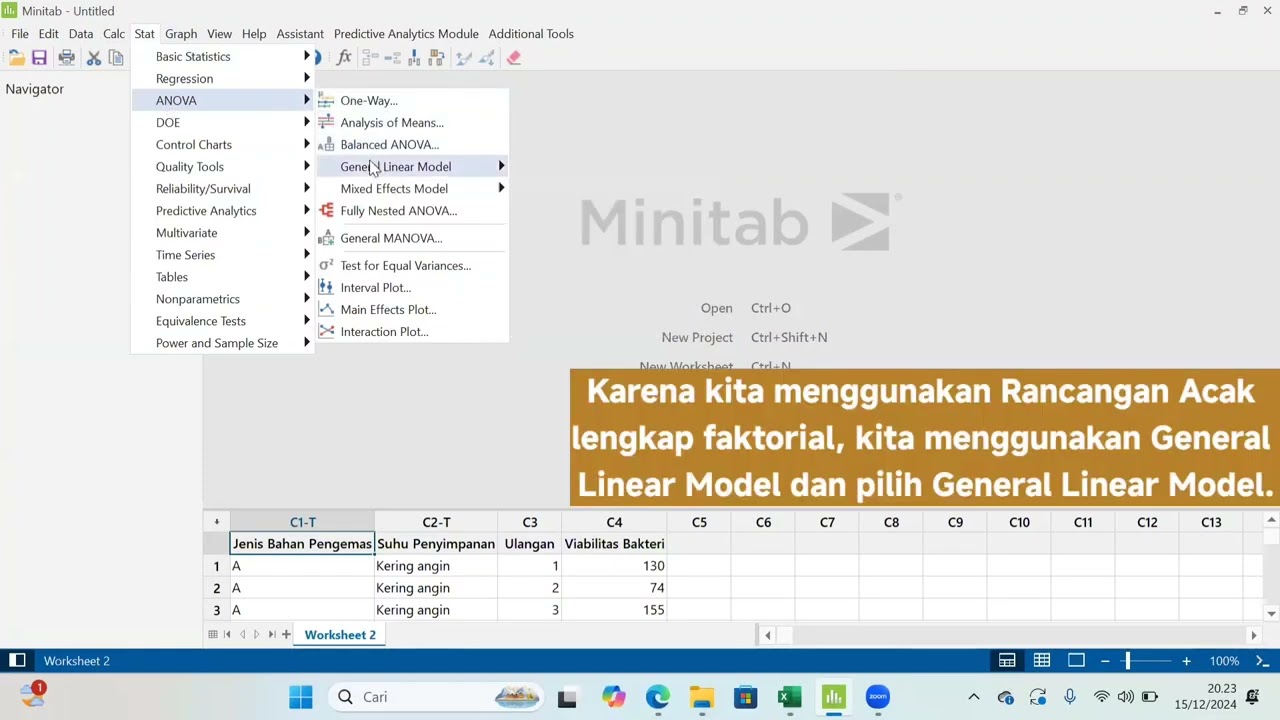Click the Suhu Penyimpanan column name cell
Image resolution: width=1280 pixels, height=720 pixels.
(435, 544)
